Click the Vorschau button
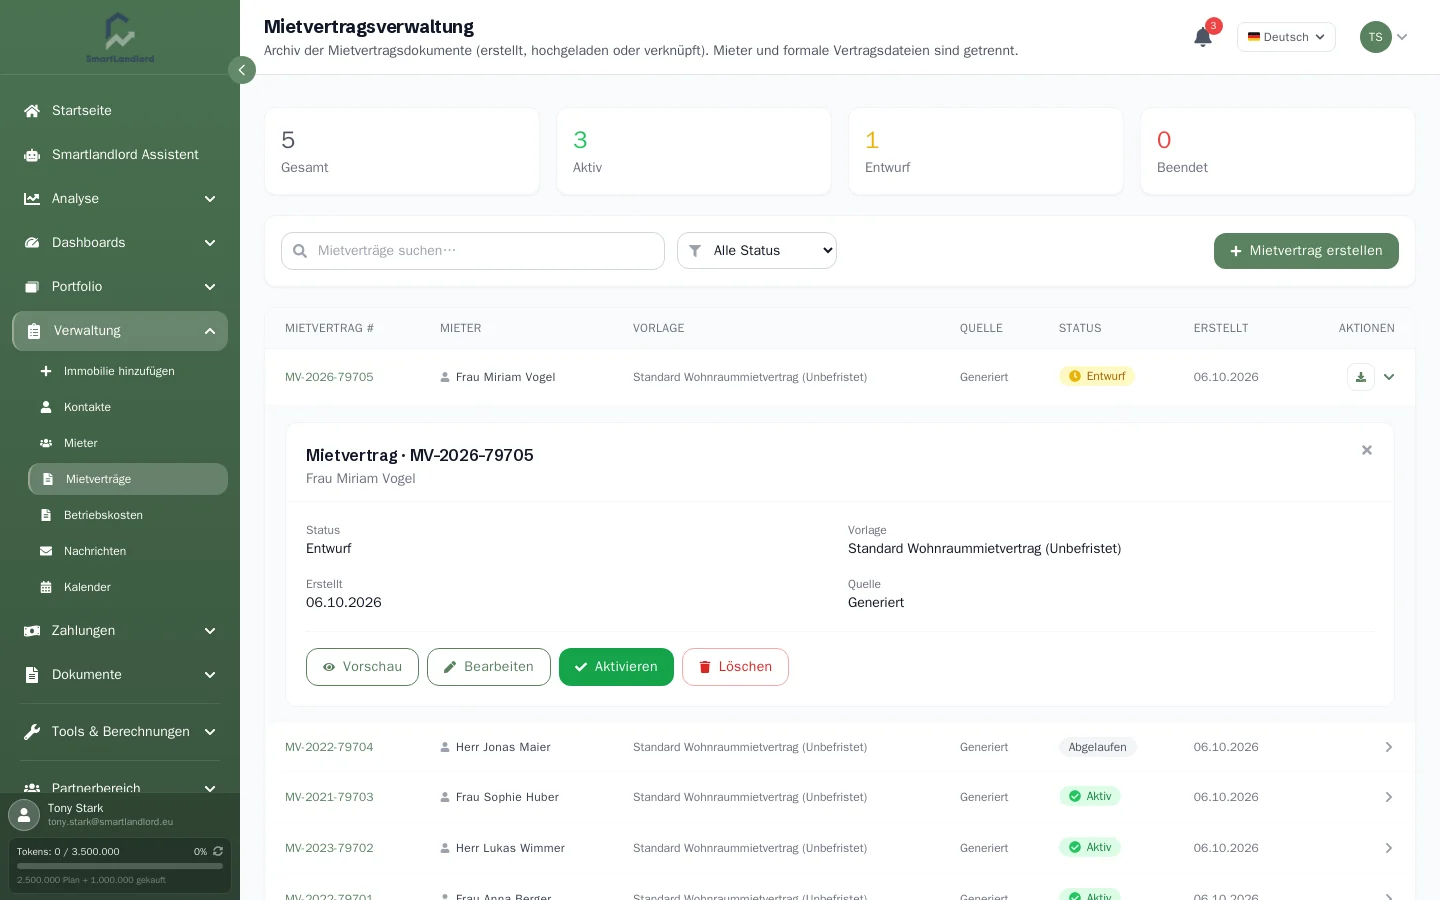This screenshot has width=1440, height=900. tap(362, 667)
